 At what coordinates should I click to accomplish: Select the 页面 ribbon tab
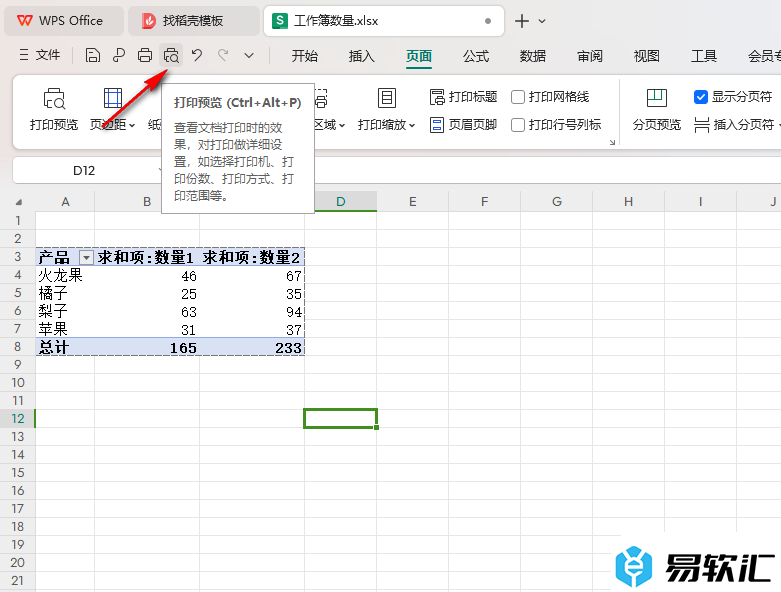418,56
